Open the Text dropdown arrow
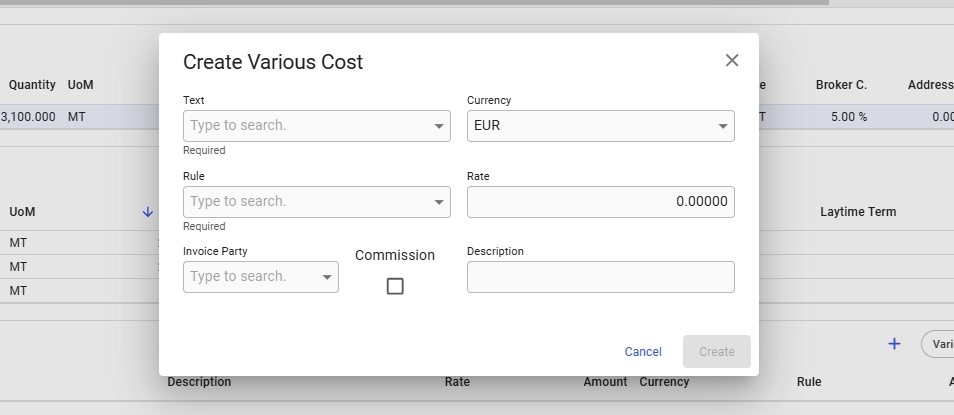 (439, 127)
